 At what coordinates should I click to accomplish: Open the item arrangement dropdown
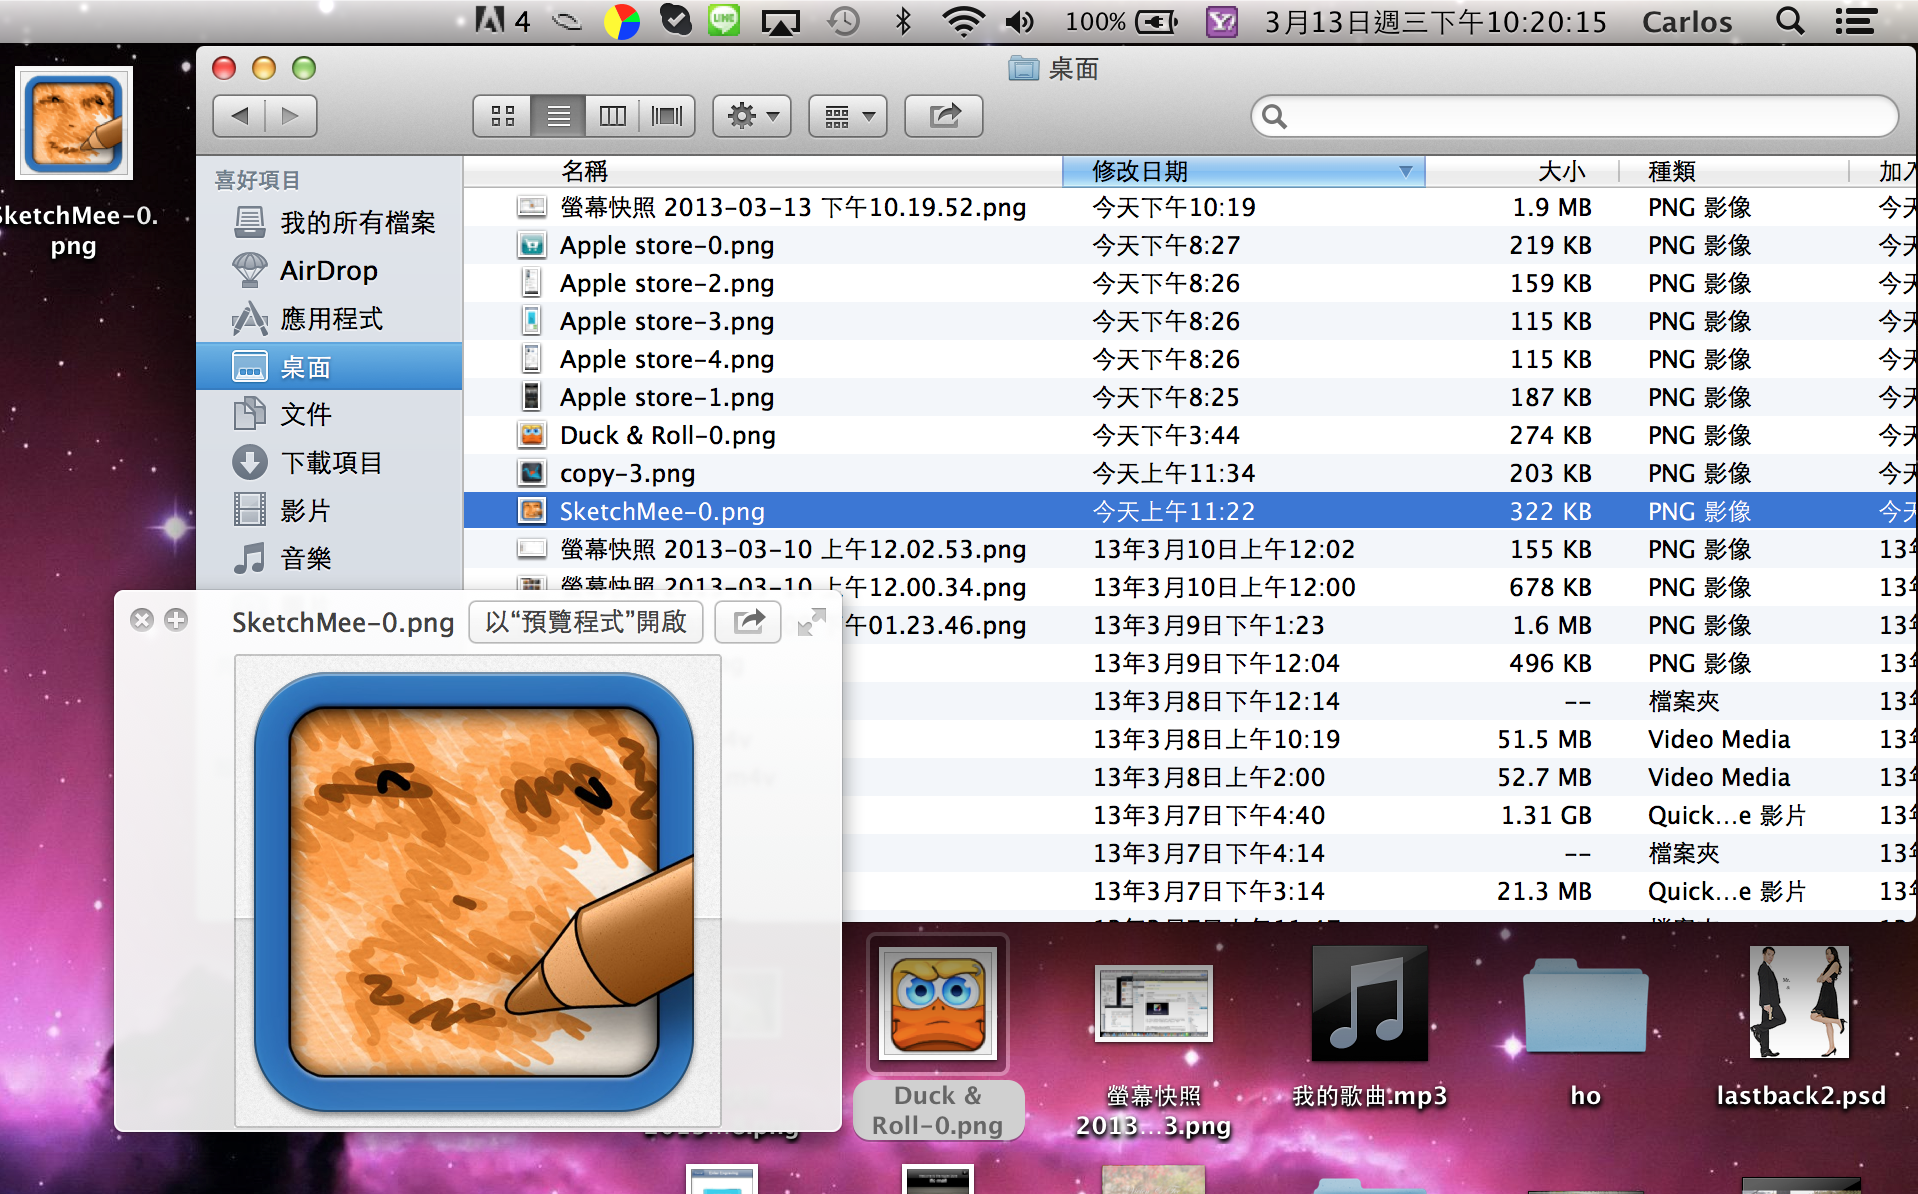click(848, 116)
